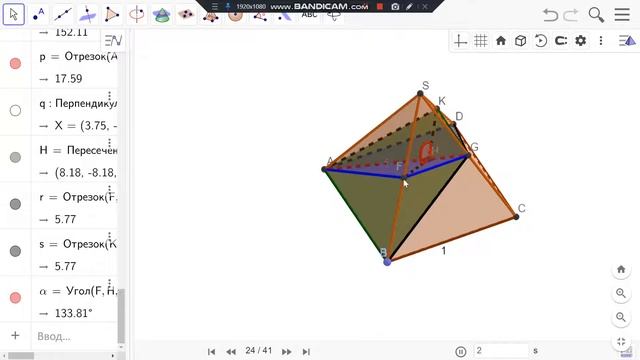Open view direction cube options

tap(520, 41)
